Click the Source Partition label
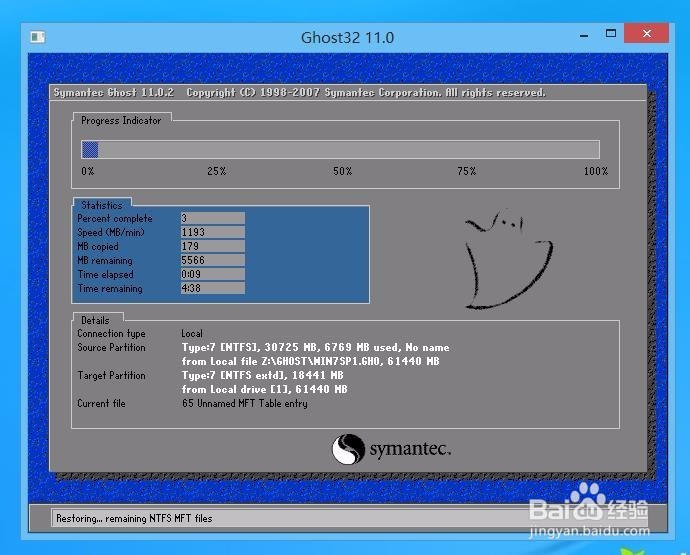Viewport: 690px width, 555px height. click(111, 348)
